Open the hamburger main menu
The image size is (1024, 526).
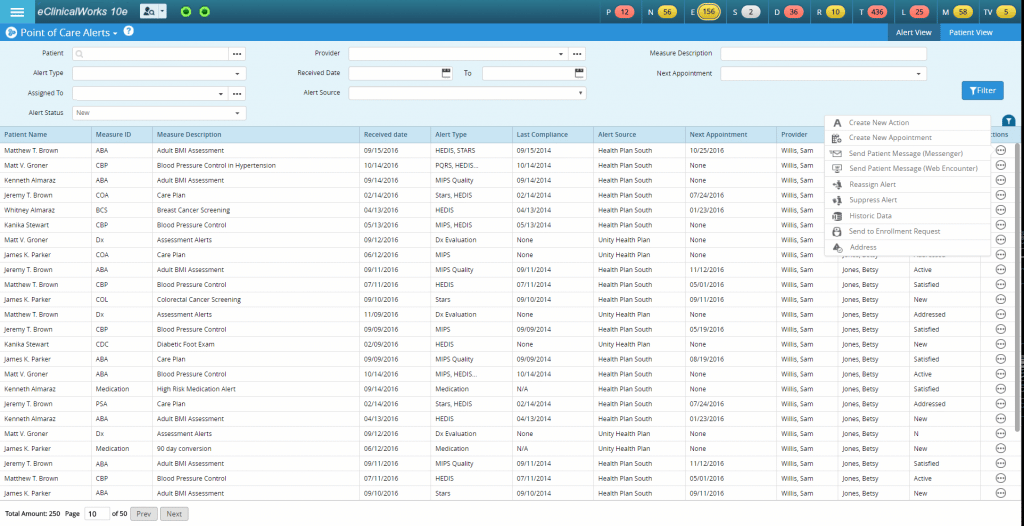pos(18,12)
